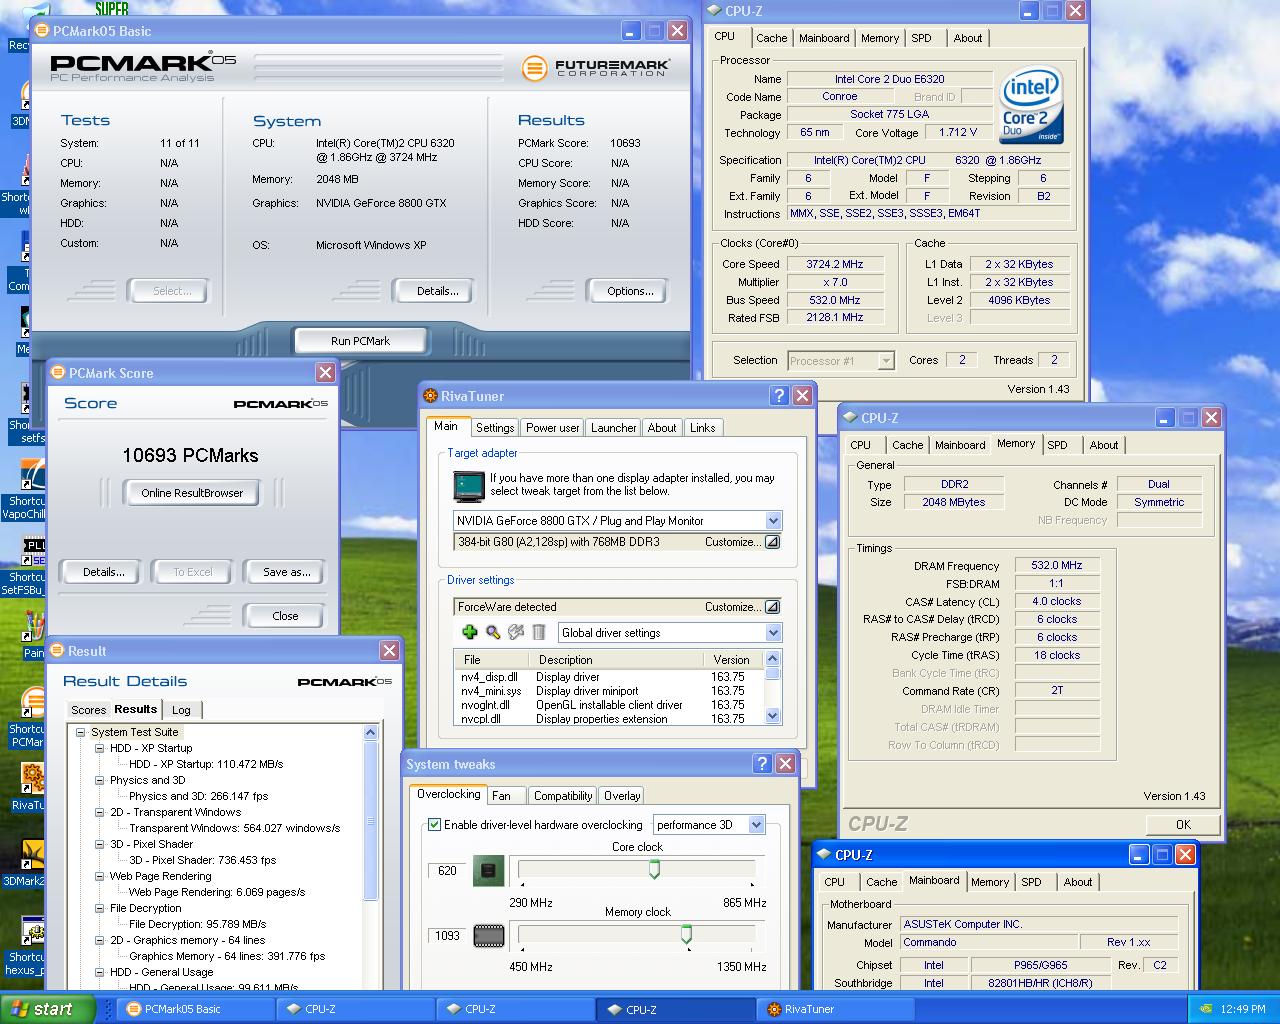Open the Global driver settings dropdown

[x=773, y=633]
